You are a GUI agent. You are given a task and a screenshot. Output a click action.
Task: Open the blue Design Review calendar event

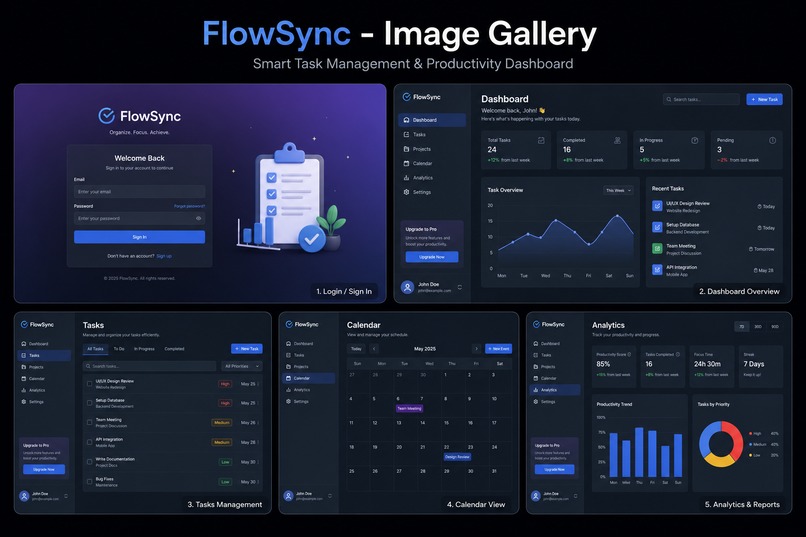tap(457, 457)
